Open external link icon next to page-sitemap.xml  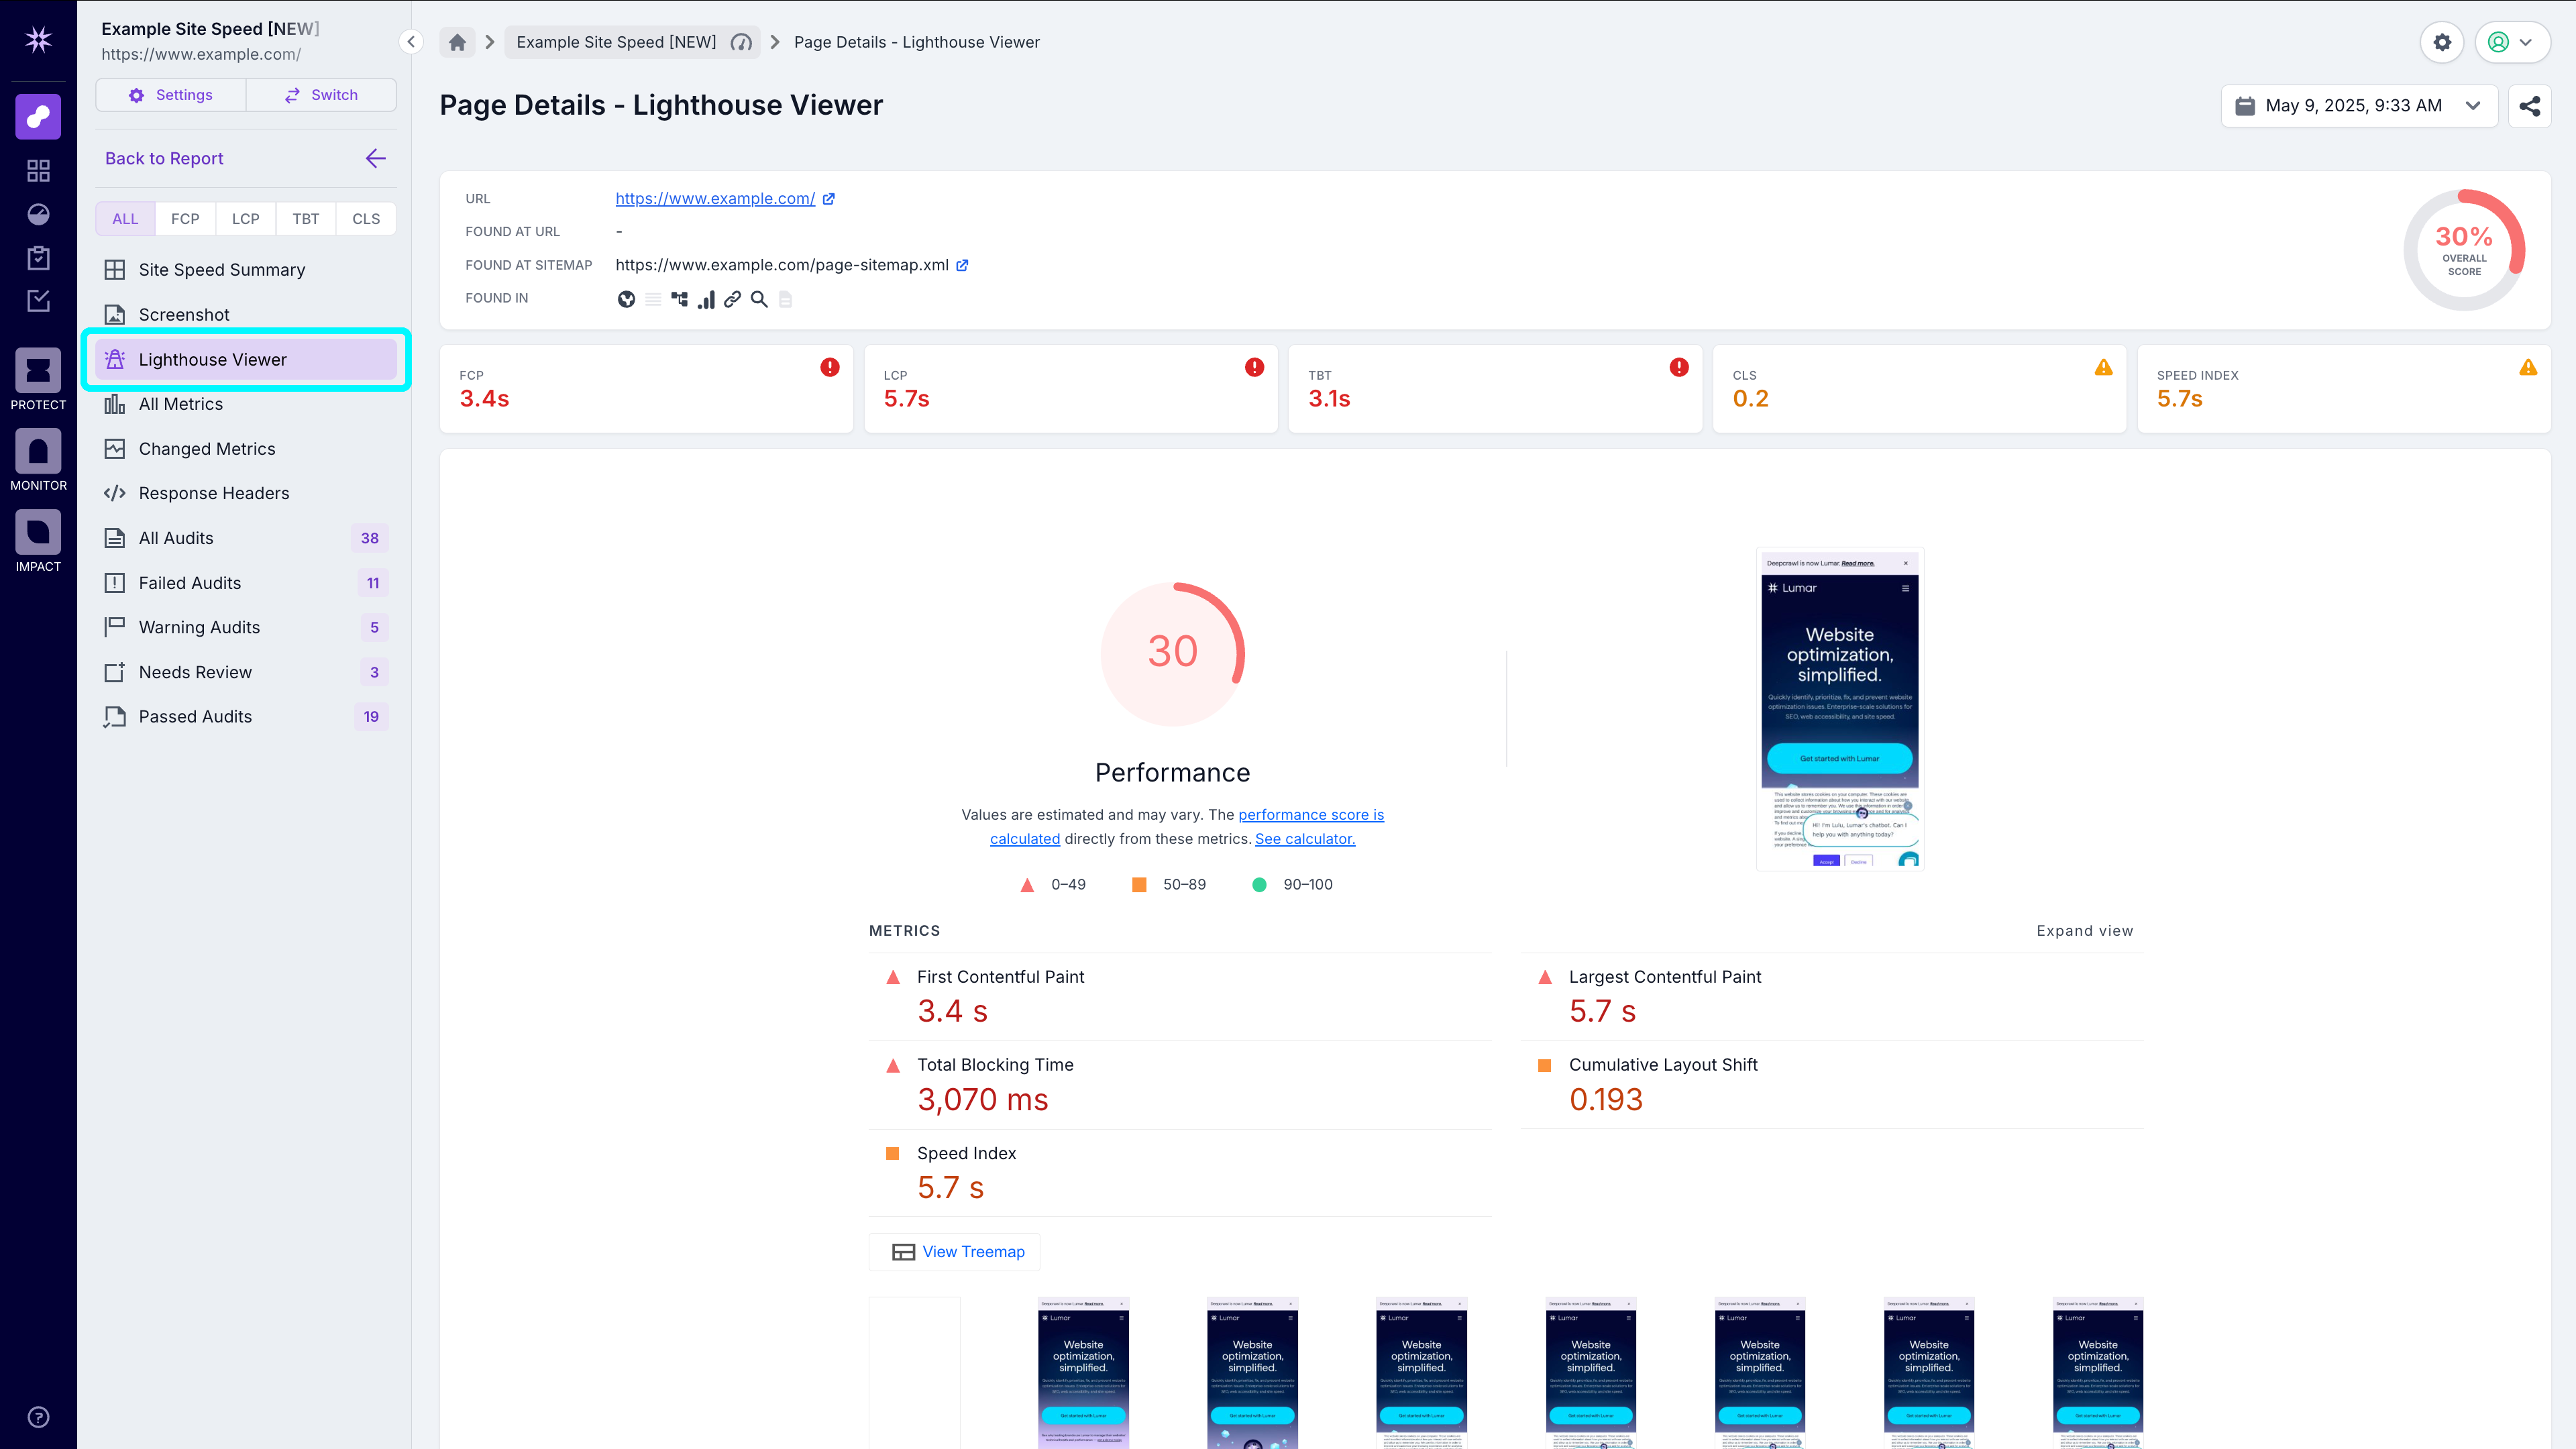pos(962,265)
